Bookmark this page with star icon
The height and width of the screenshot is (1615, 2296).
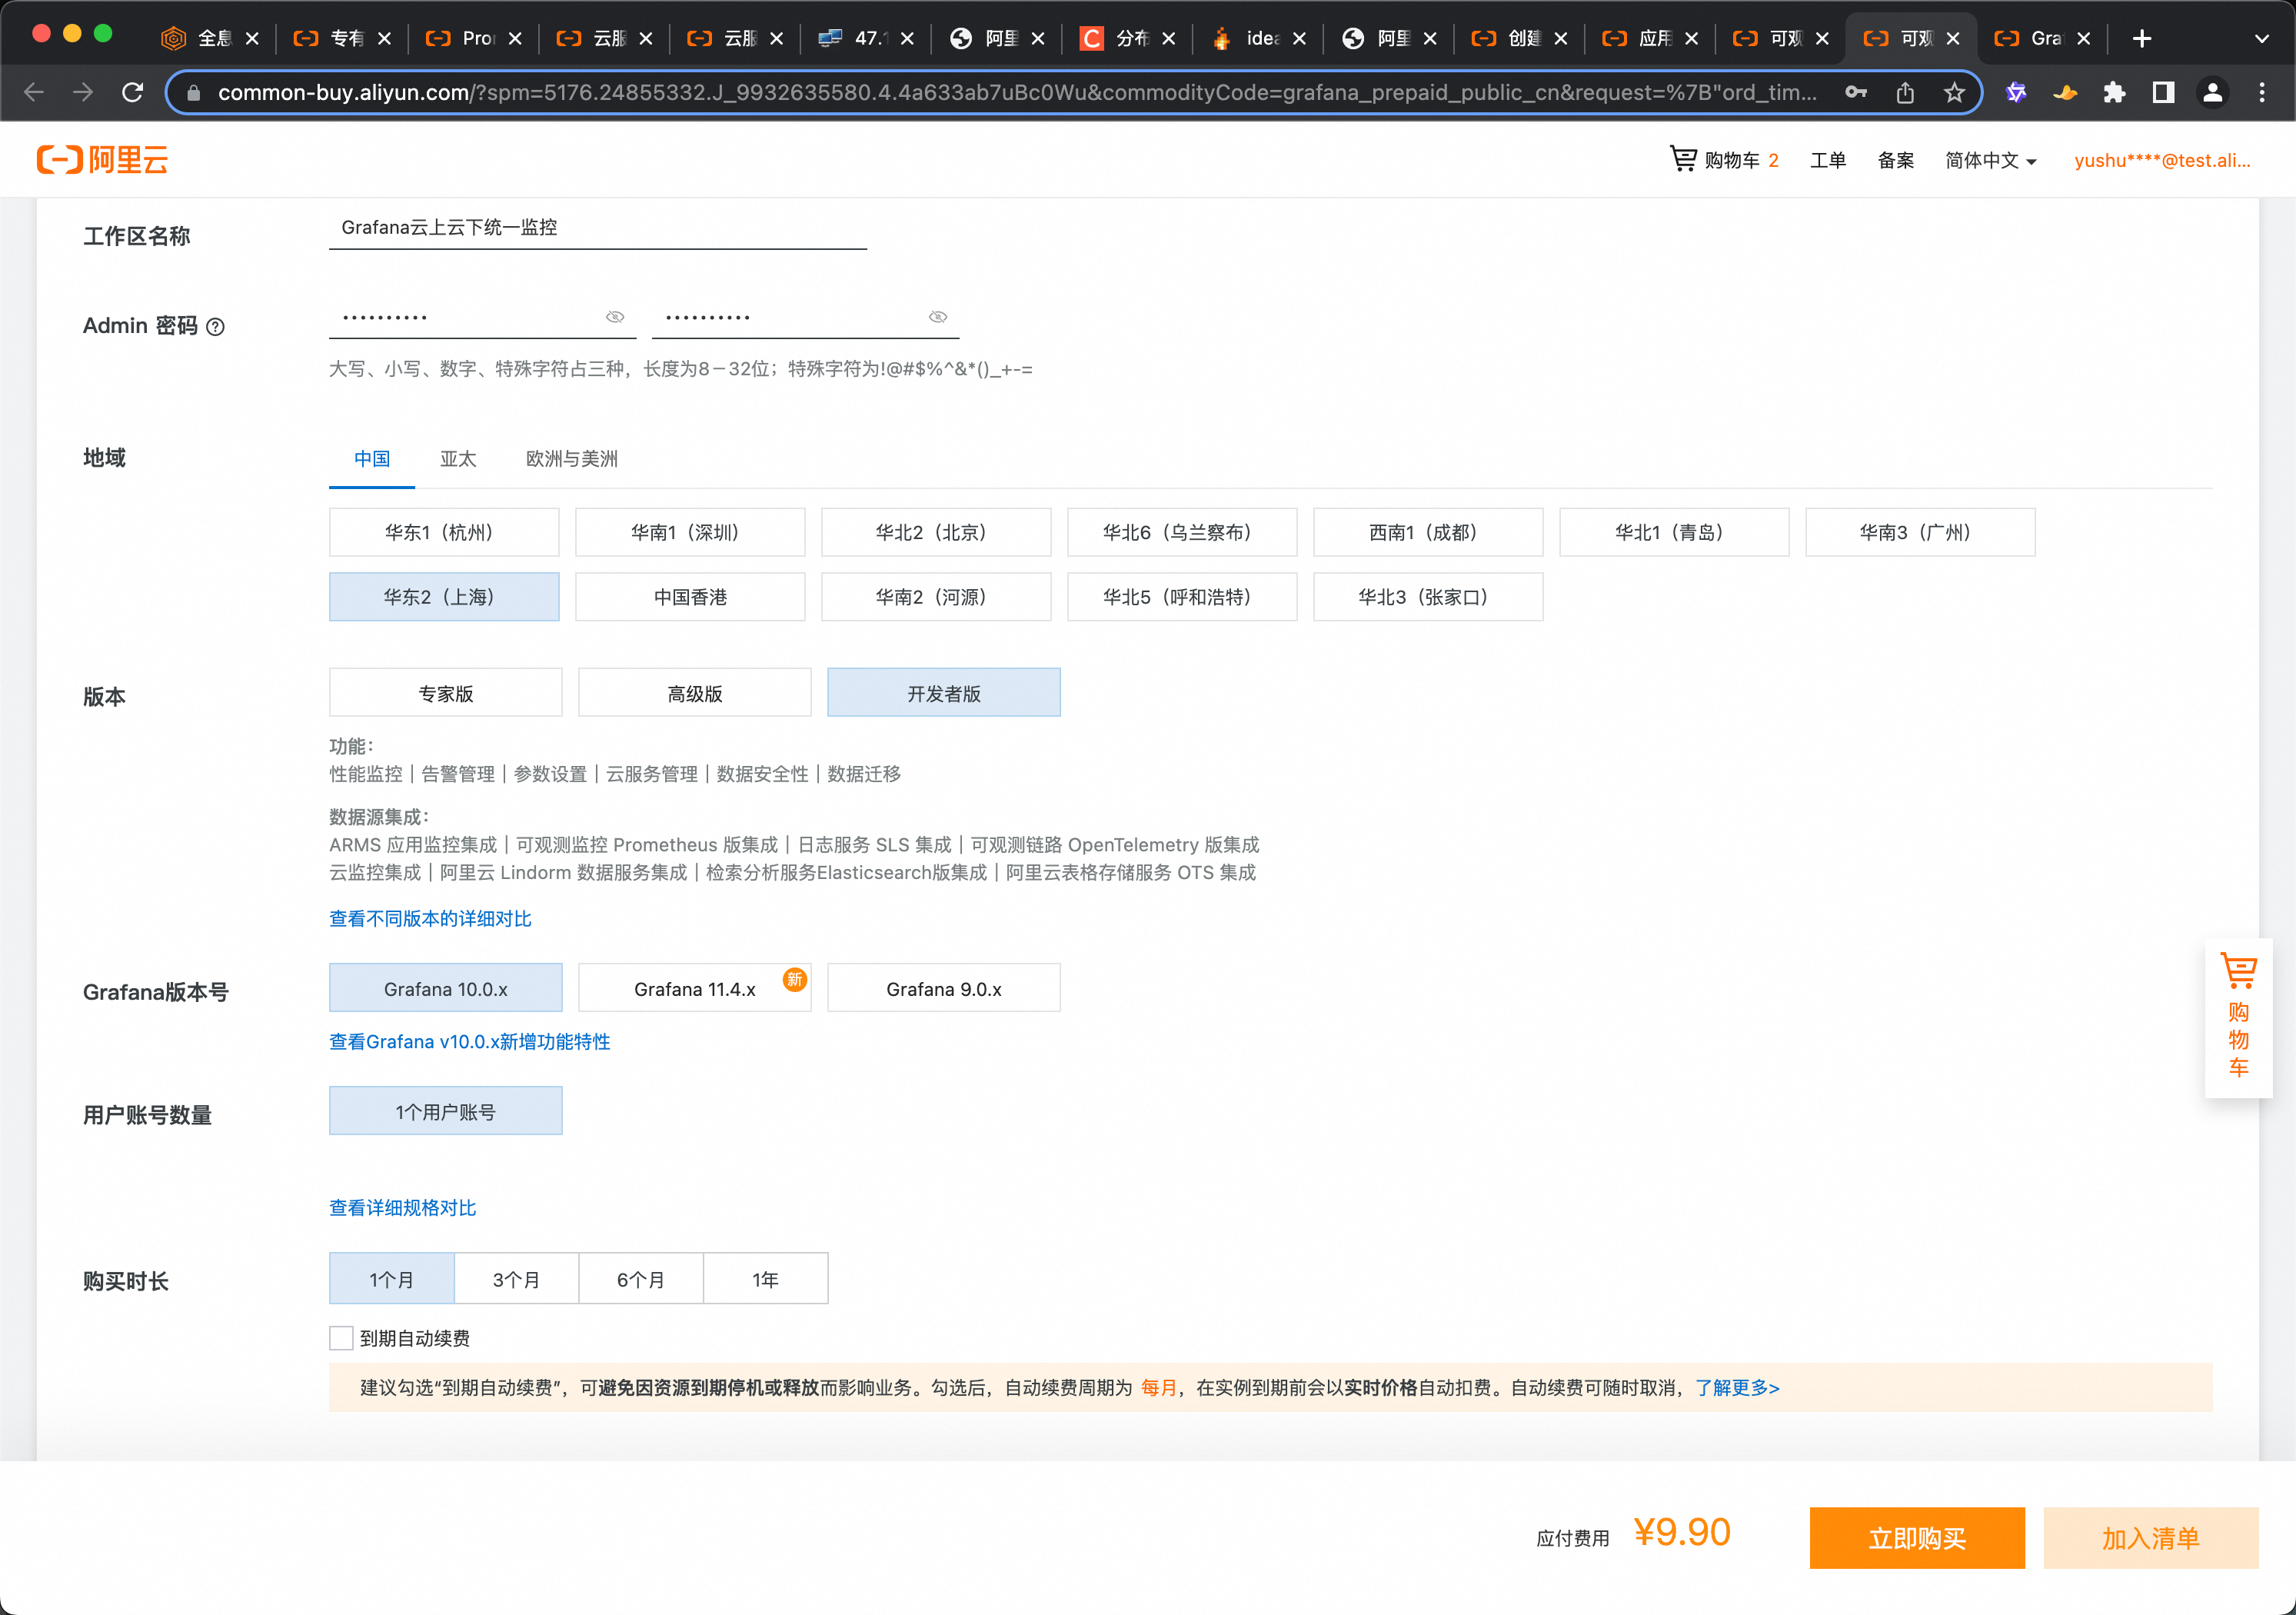tap(1954, 92)
